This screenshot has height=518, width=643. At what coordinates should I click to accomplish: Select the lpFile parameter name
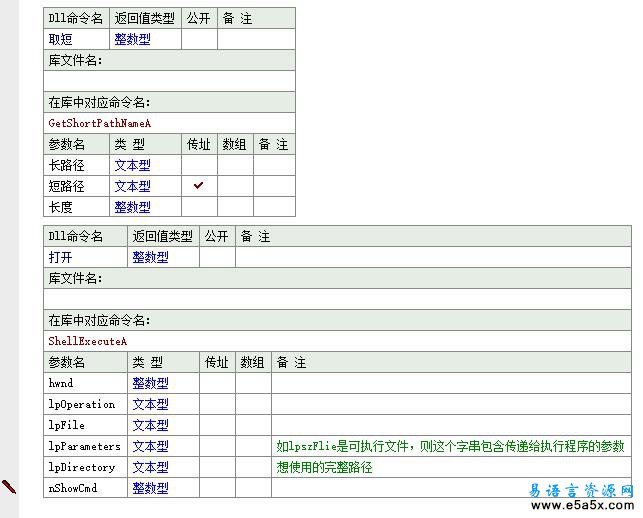(66, 425)
